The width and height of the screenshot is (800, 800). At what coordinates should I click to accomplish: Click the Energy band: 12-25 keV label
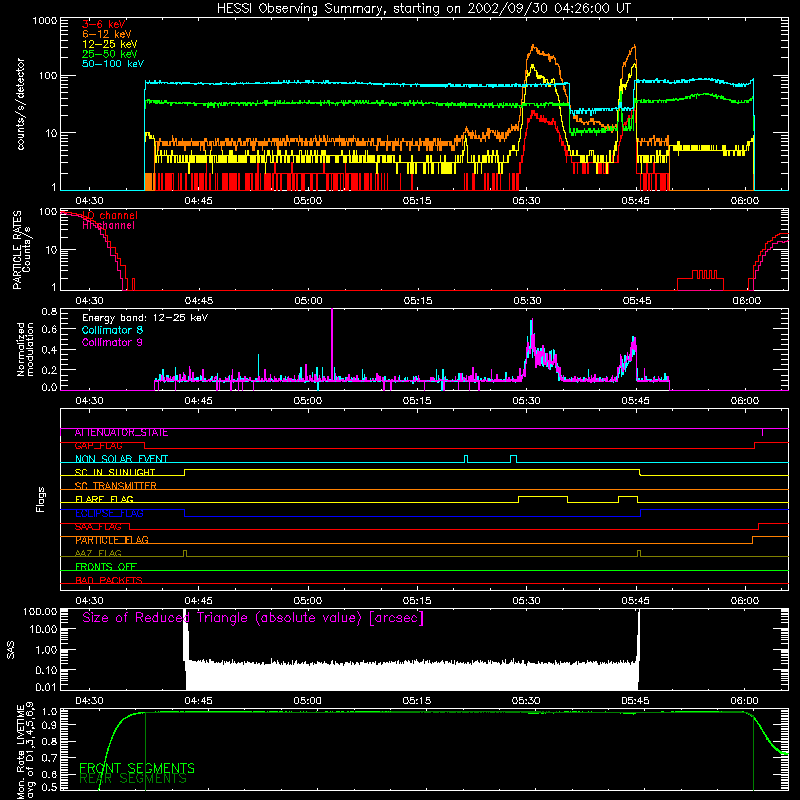(x=145, y=318)
